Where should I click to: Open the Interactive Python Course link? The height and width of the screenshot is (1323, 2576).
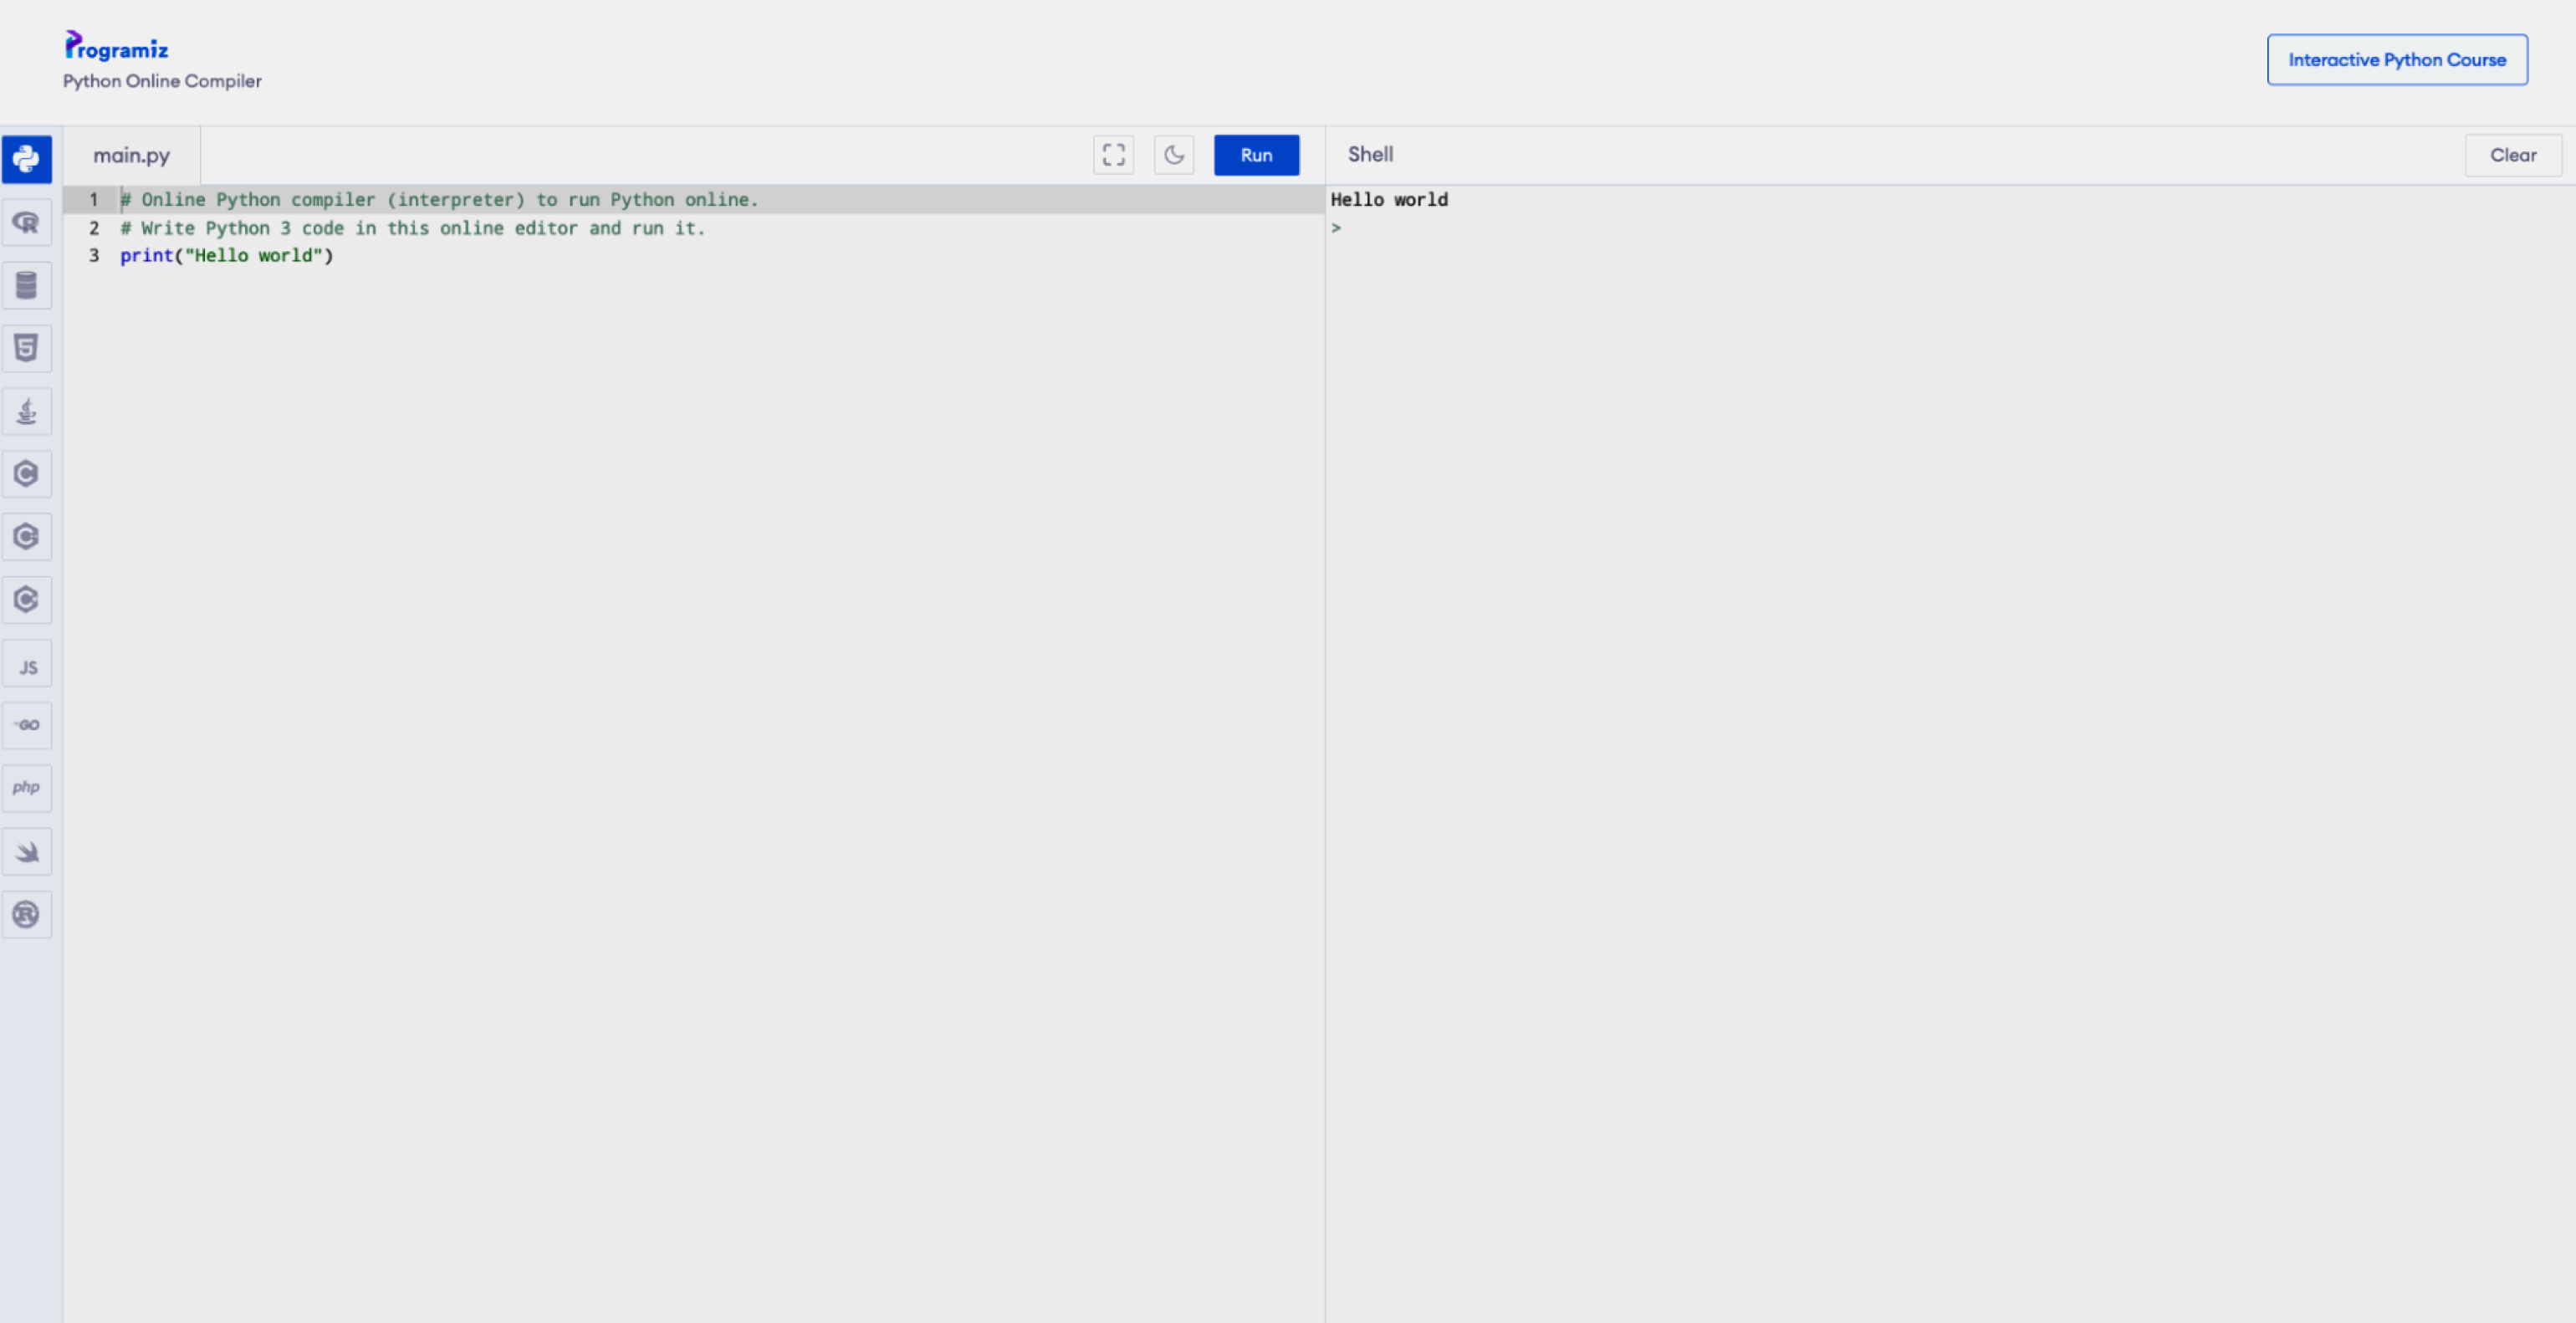pos(2397,60)
